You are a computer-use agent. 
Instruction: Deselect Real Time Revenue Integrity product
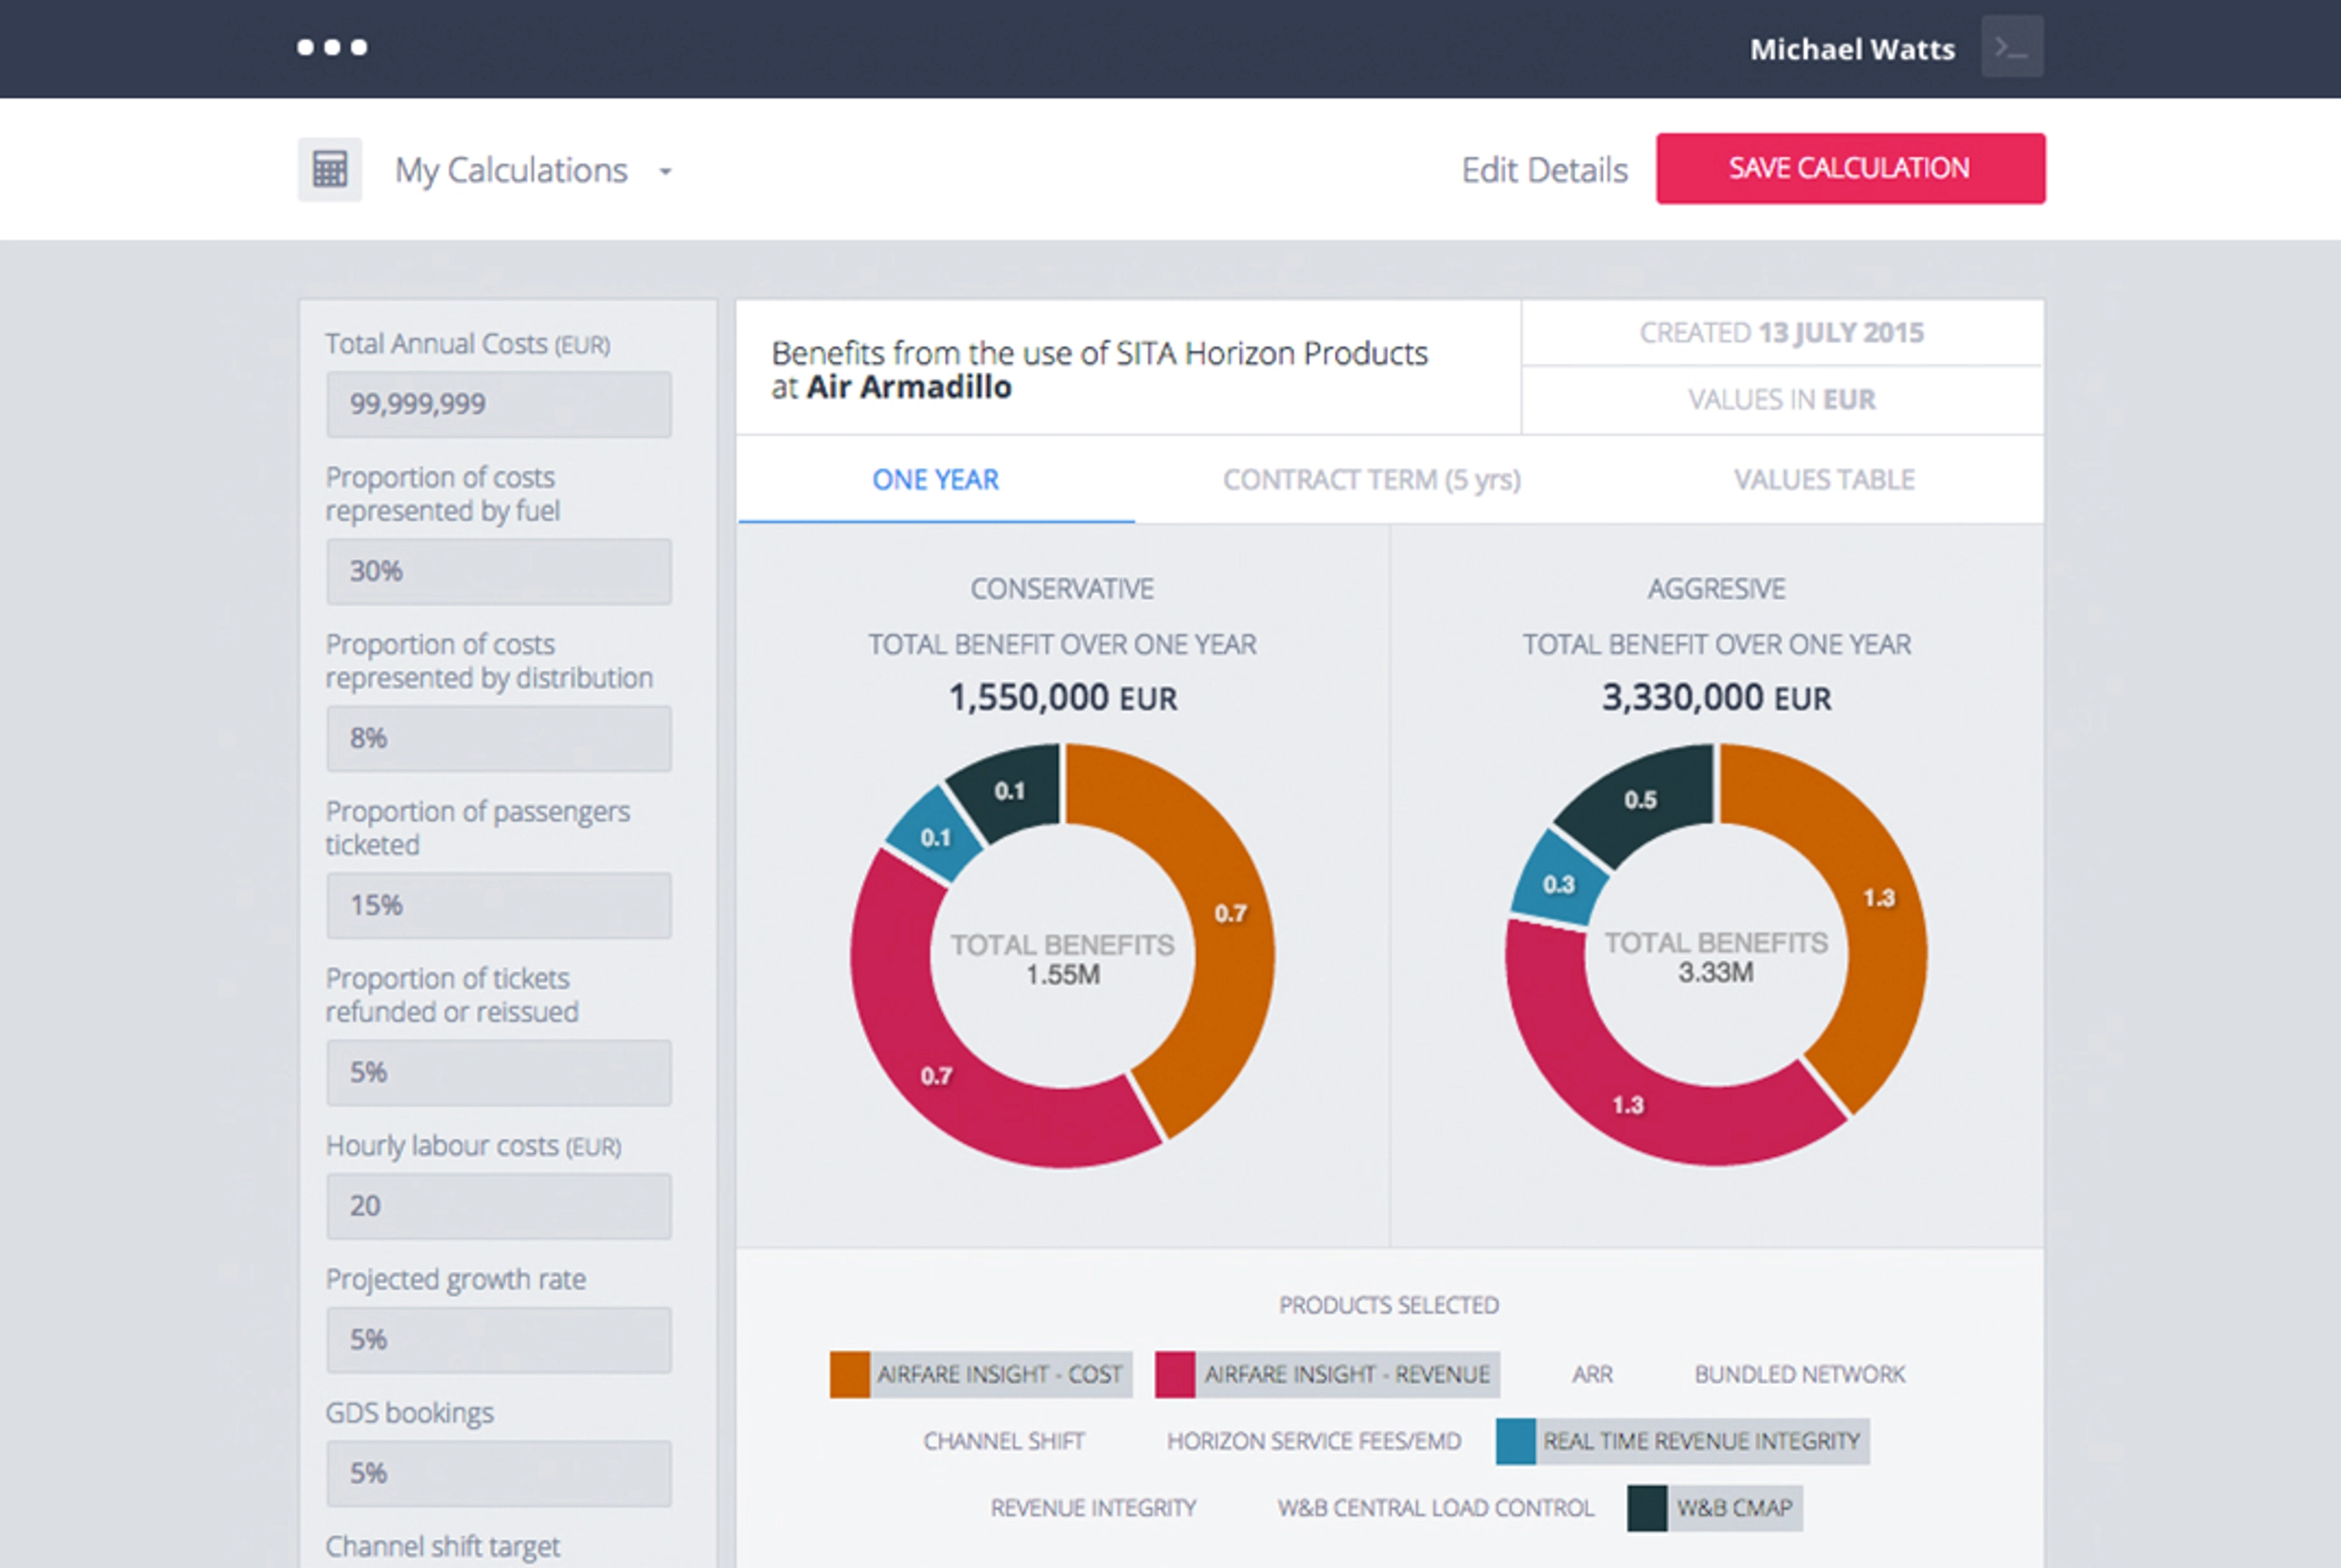click(x=1700, y=1441)
